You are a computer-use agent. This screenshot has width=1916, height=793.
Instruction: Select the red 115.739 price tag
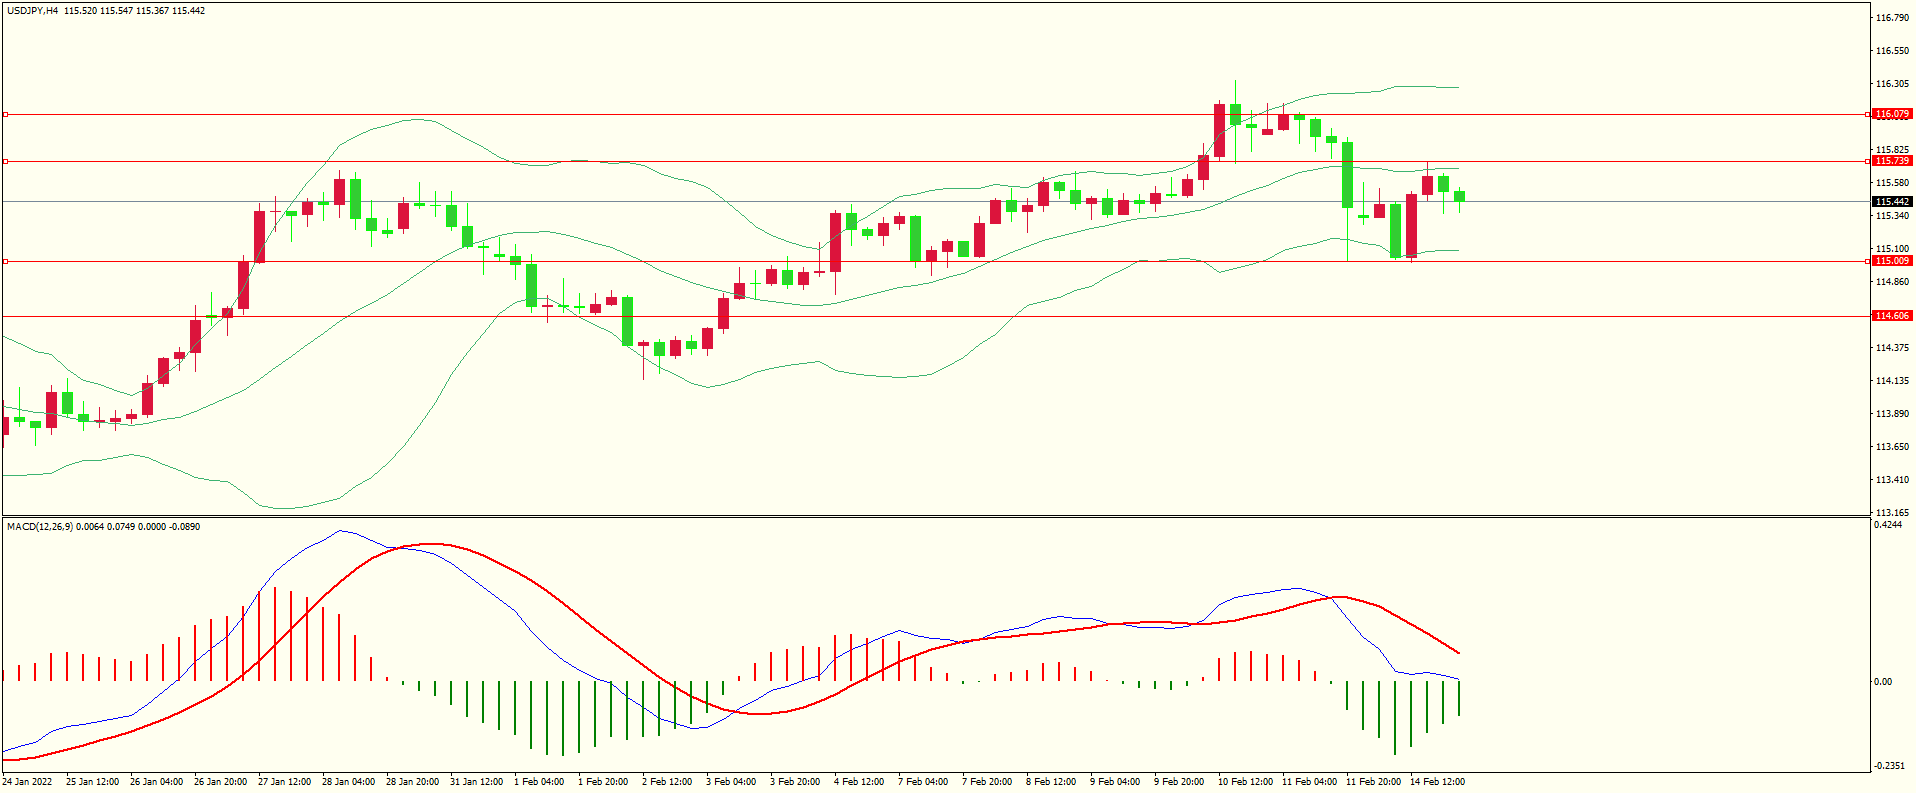click(x=1892, y=161)
